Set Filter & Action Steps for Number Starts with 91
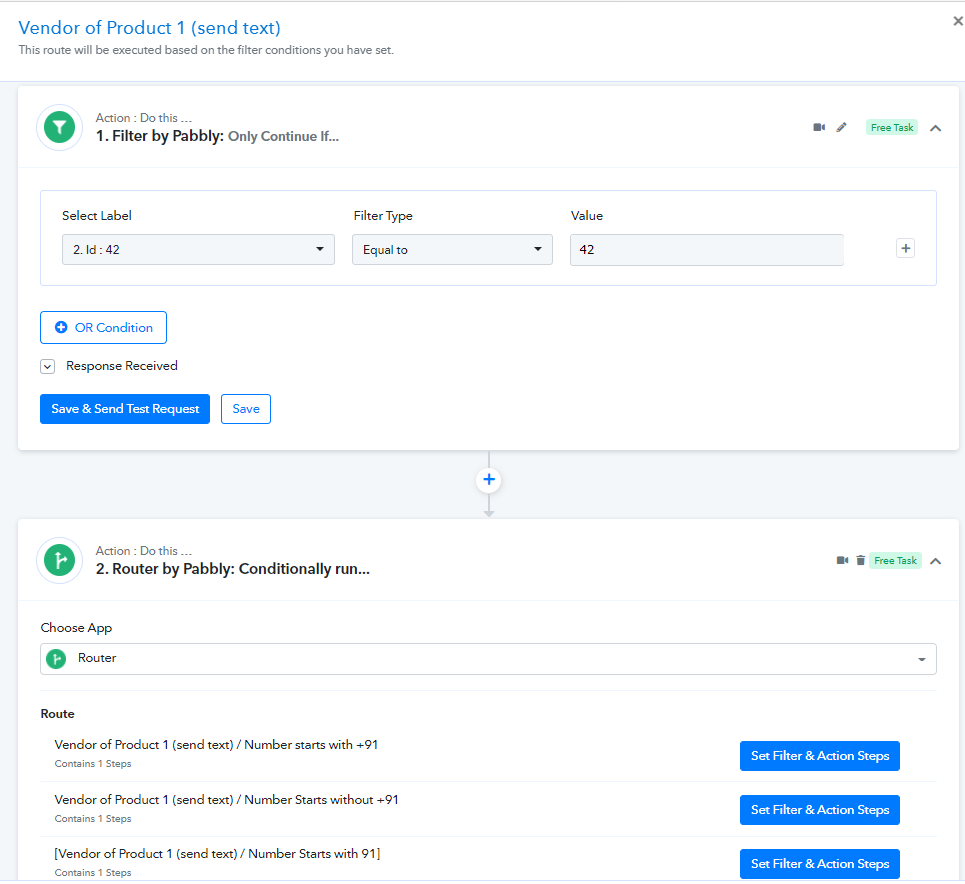The width and height of the screenshot is (965, 884). point(820,864)
